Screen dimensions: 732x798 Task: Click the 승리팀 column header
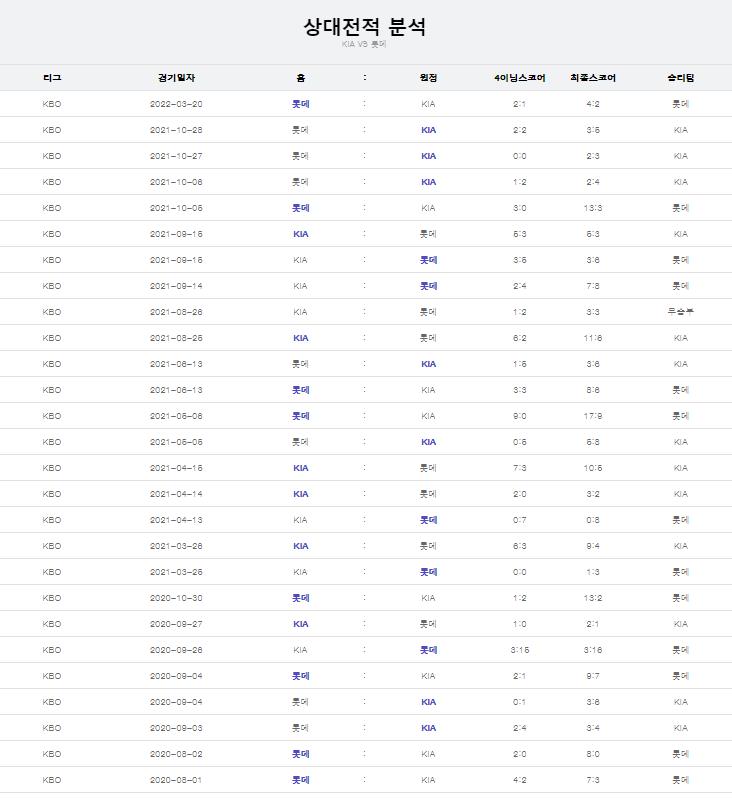point(681,78)
